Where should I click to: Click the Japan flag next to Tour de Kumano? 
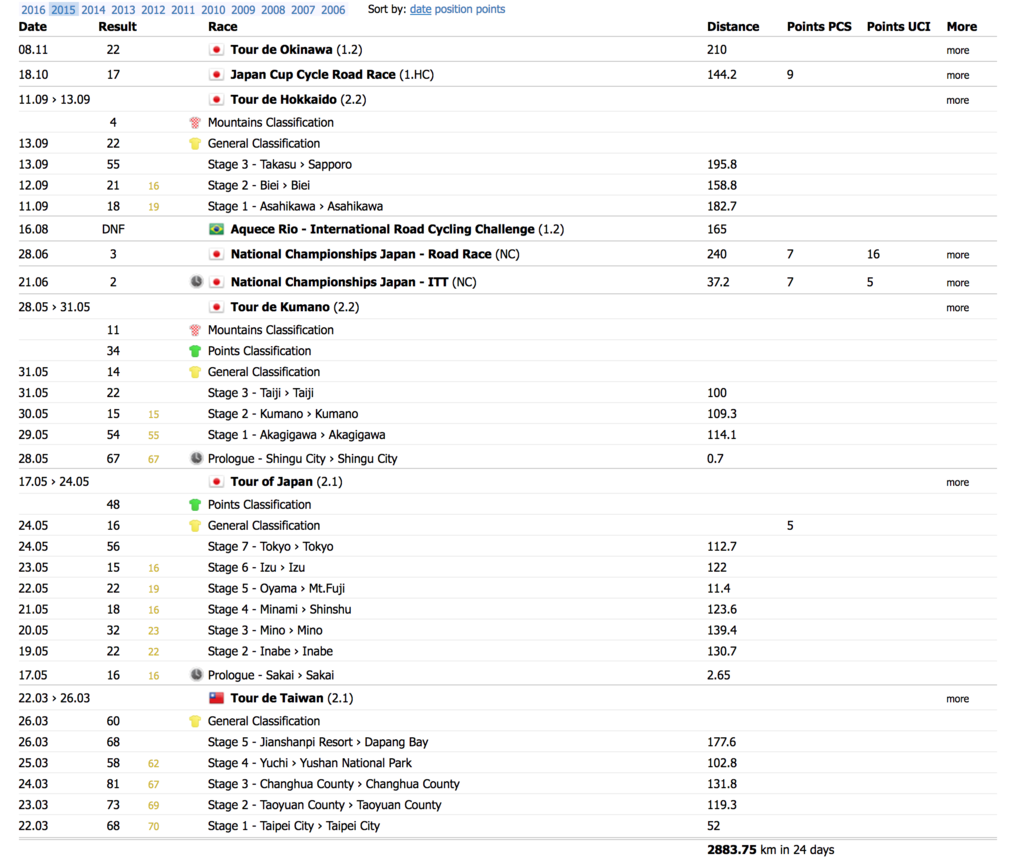[216, 307]
